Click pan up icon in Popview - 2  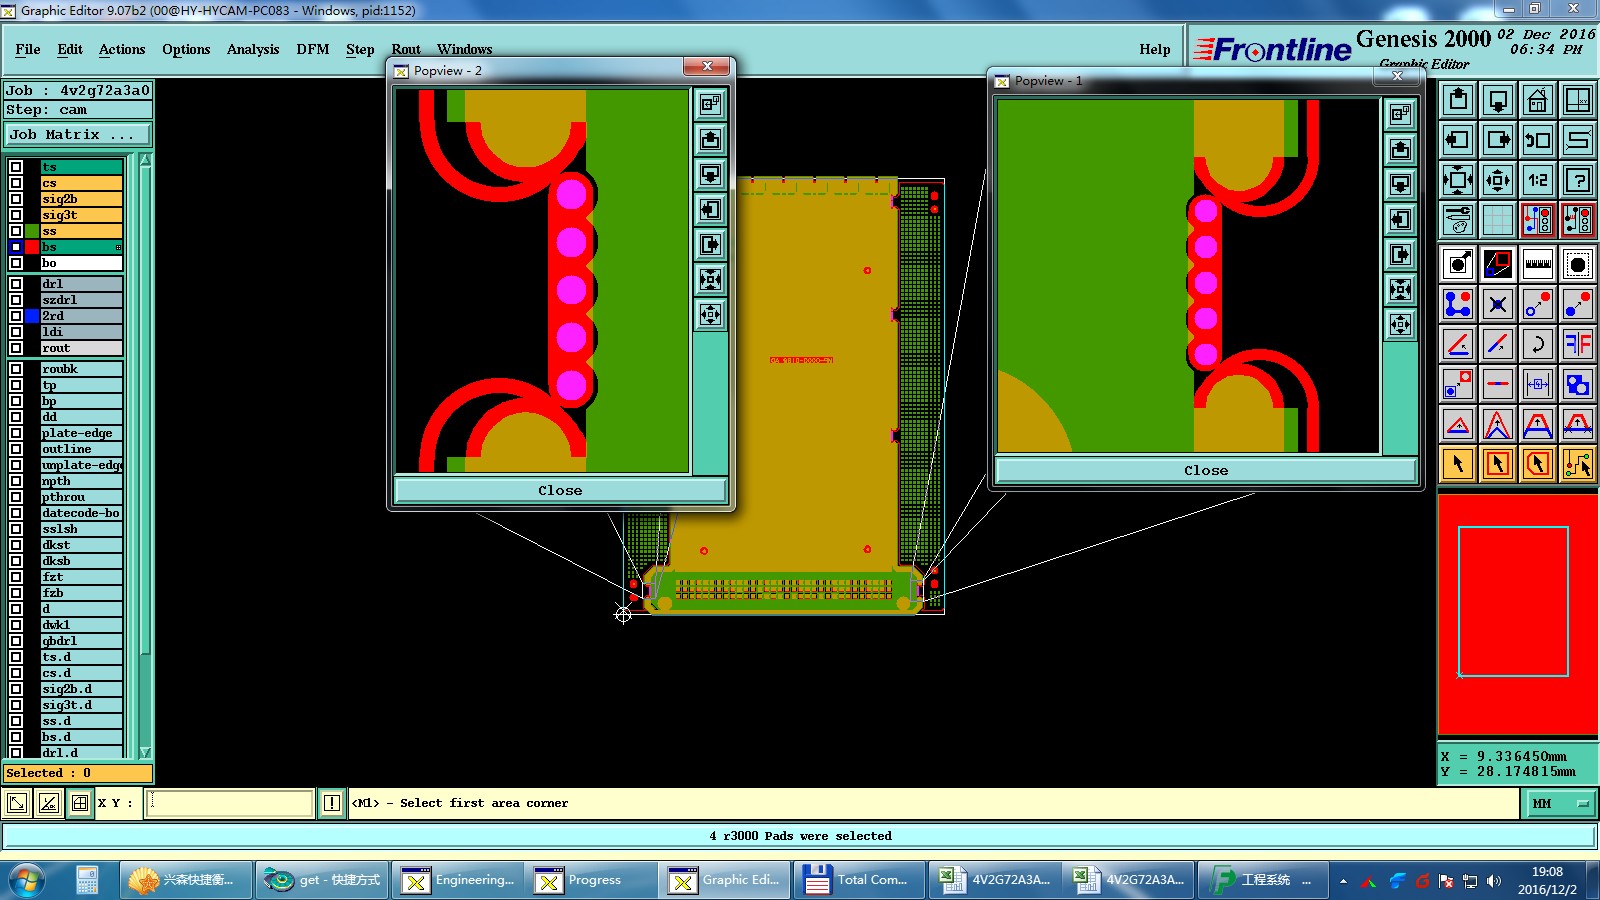(x=710, y=139)
